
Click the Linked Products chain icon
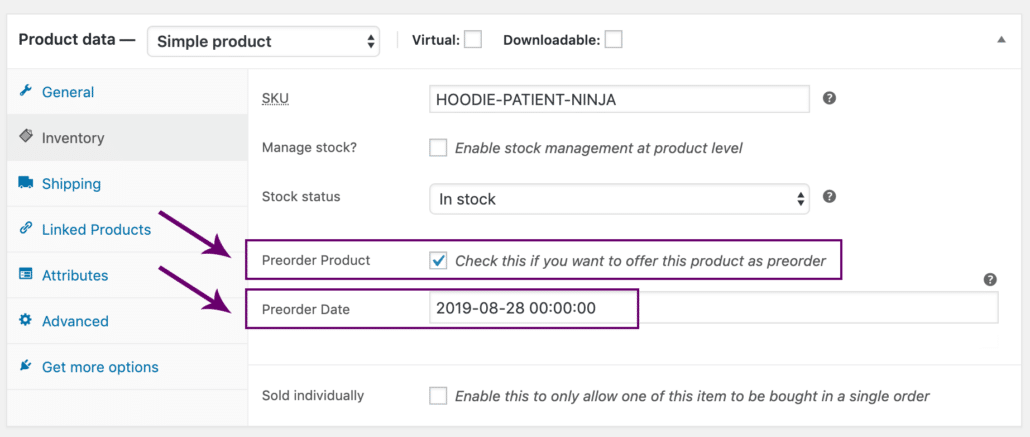click(26, 229)
